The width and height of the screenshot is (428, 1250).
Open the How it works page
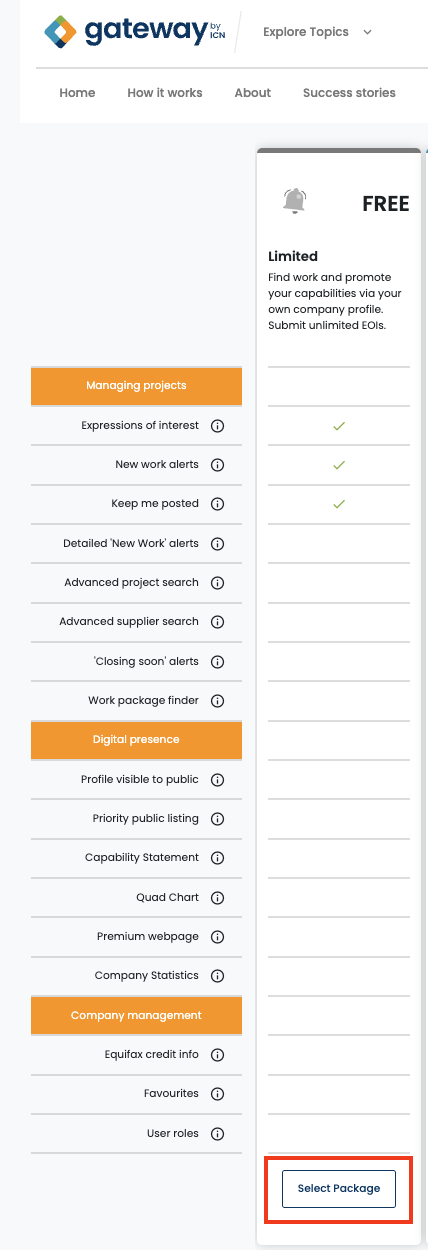165,93
